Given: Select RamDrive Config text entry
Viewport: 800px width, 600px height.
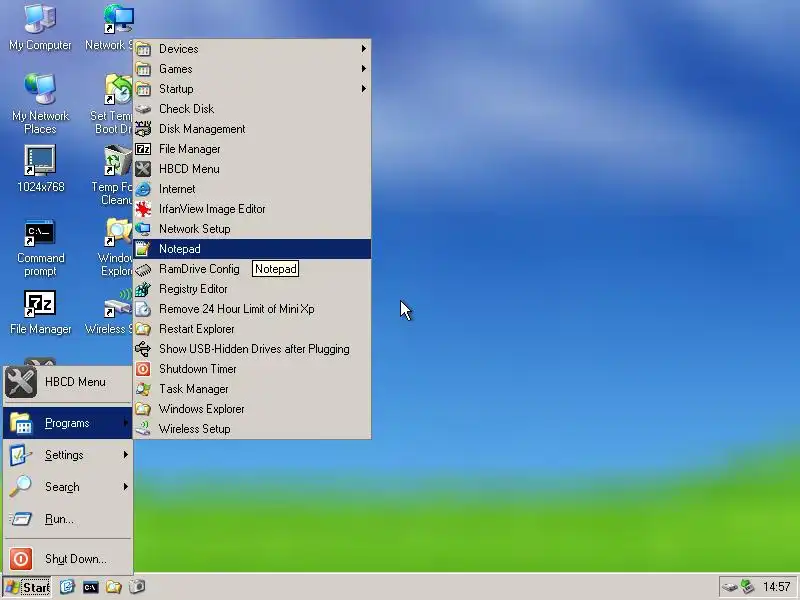Looking at the screenshot, I should [199, 269].
